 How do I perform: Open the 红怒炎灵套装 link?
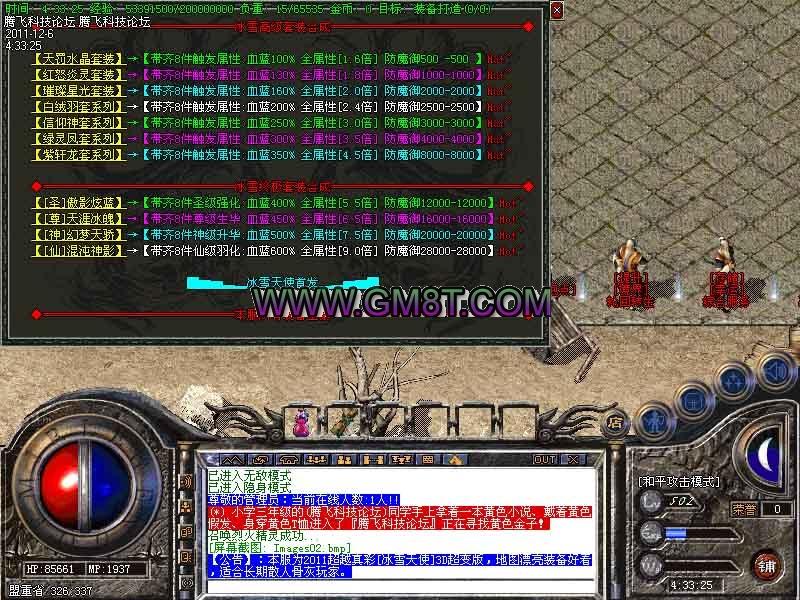[78, 74]
